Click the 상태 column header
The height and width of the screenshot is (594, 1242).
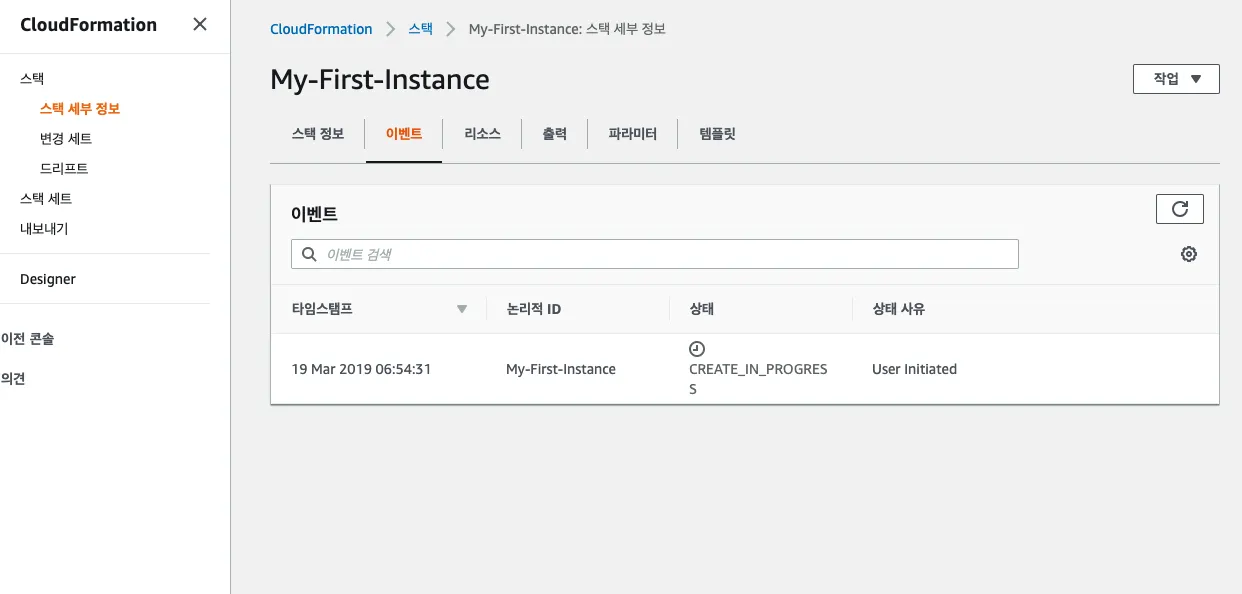[702, 309]
